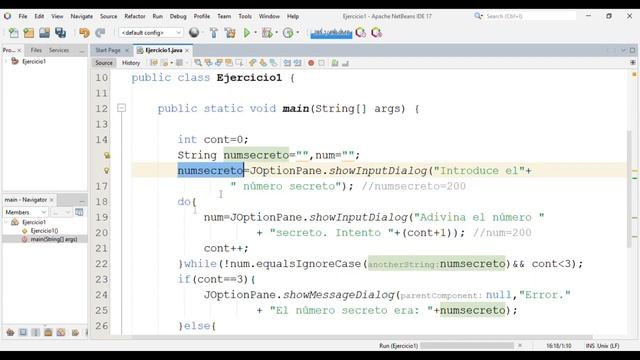This screenshot has height=360, width=640.
Task: Click the Last Edit icon in editor toolbar
Action: coord(154,63)
